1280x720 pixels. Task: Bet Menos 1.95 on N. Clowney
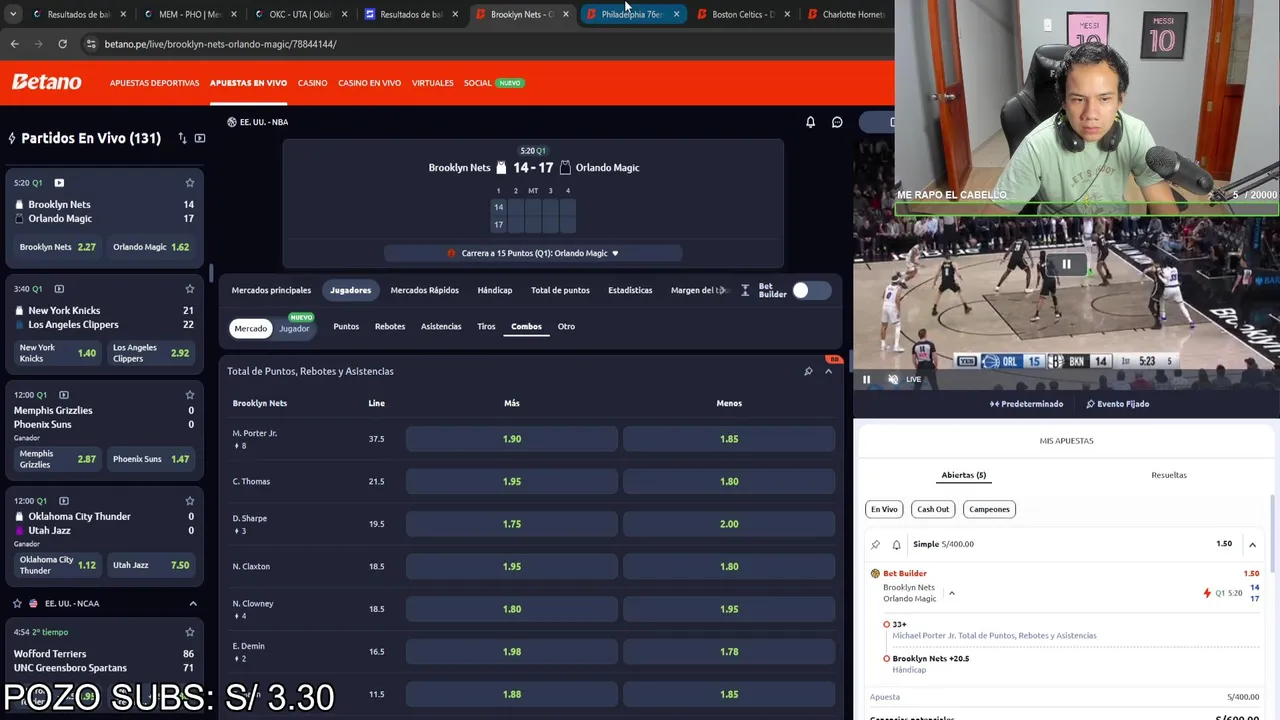tap(729, 609)
